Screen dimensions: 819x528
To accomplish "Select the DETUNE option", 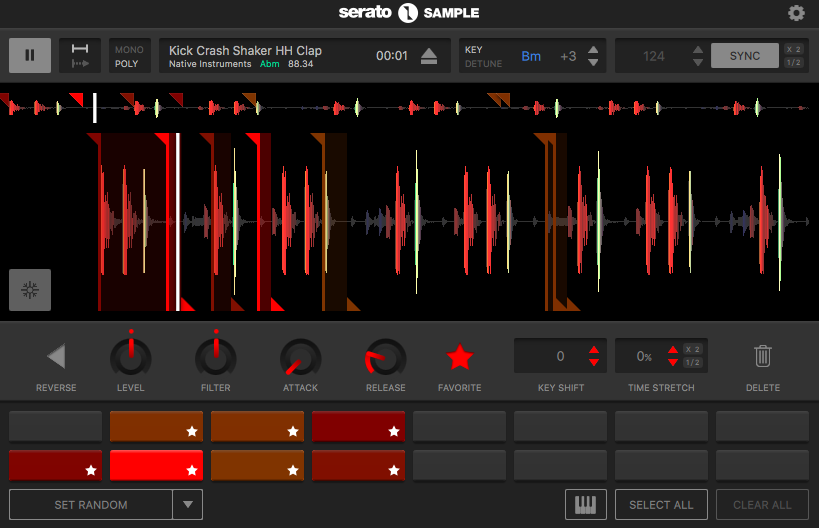I will pyautogui.click(x=483, y=64).
